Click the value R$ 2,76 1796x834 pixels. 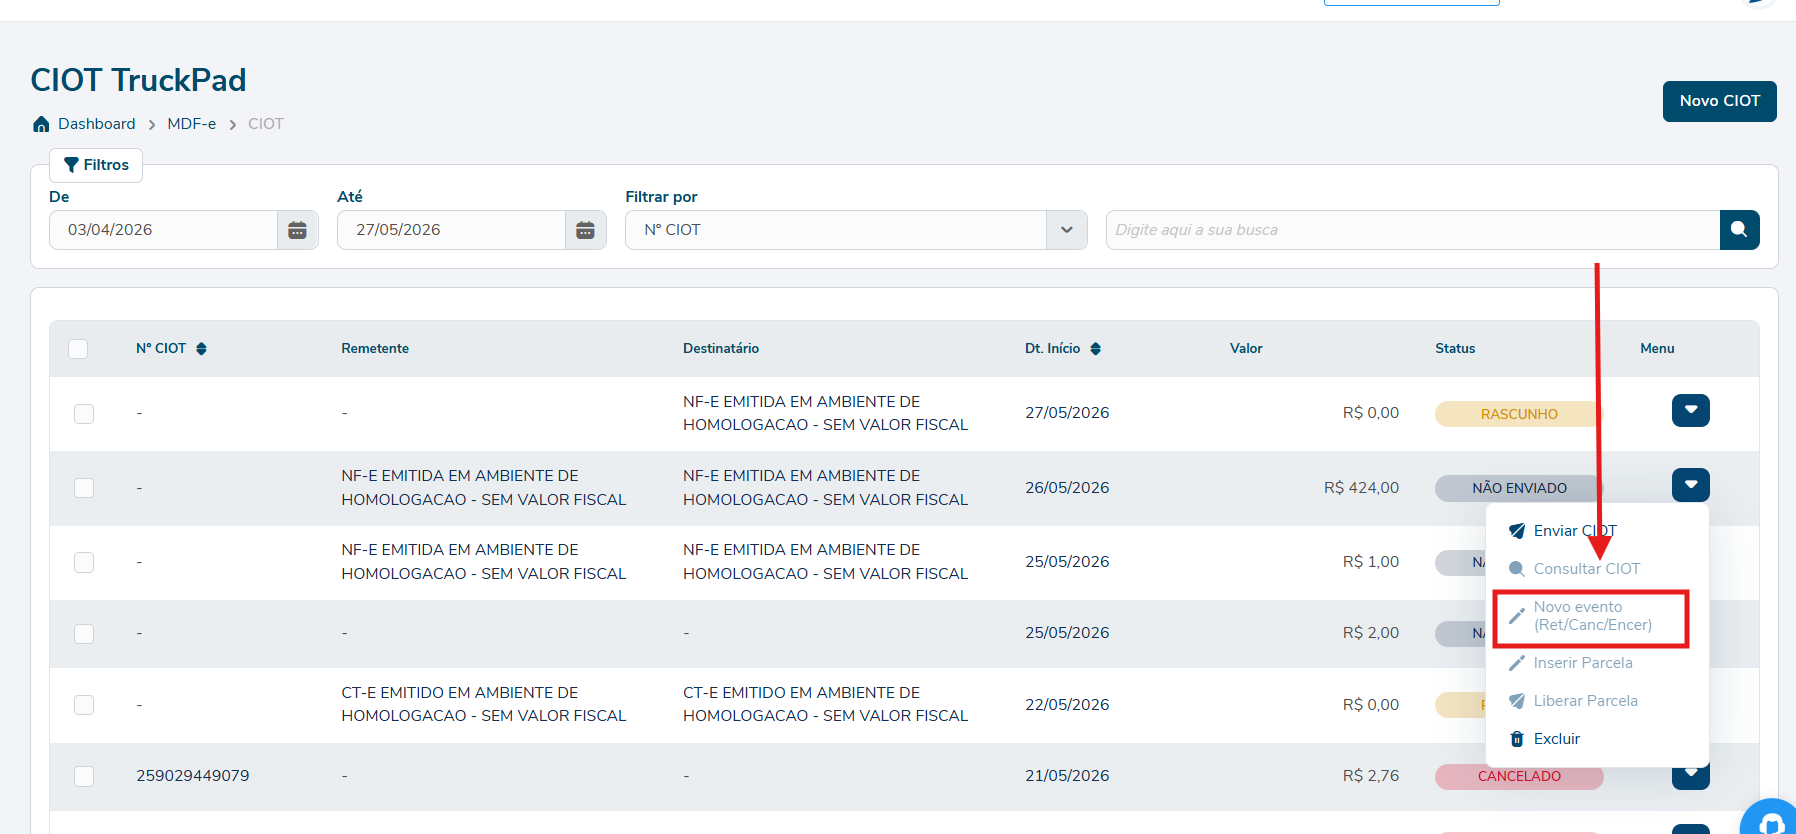tap(1370, 776)
